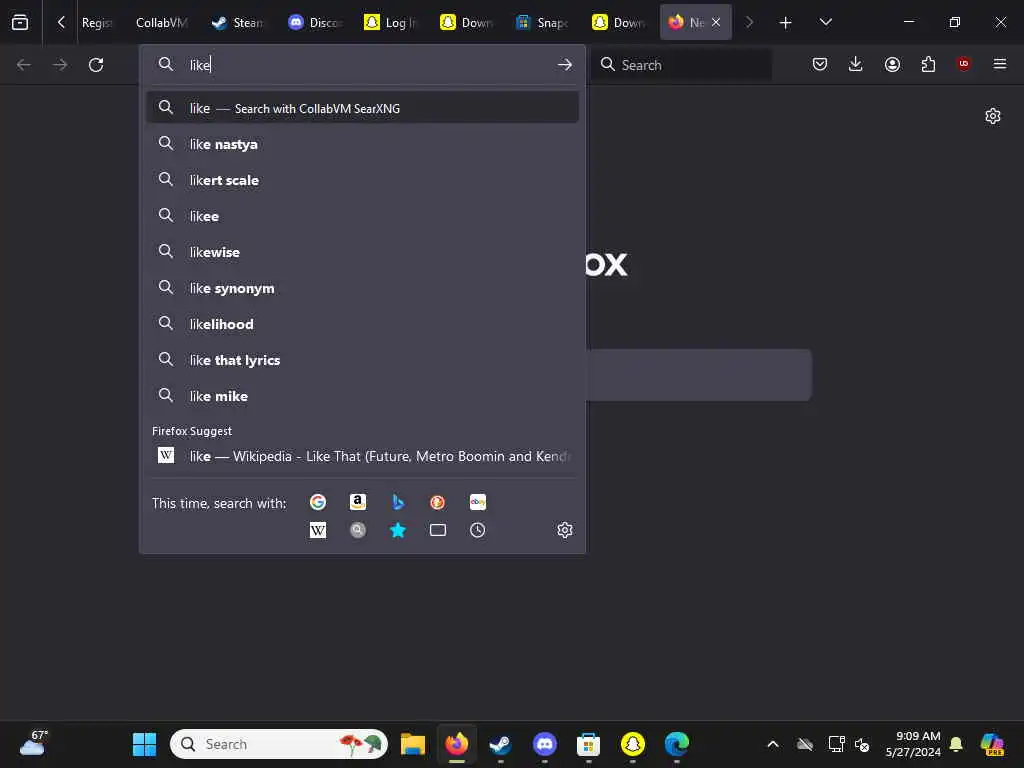Open File Explorer from taskbar
This screenshot has height=768, width=1024.
(413, 744)
